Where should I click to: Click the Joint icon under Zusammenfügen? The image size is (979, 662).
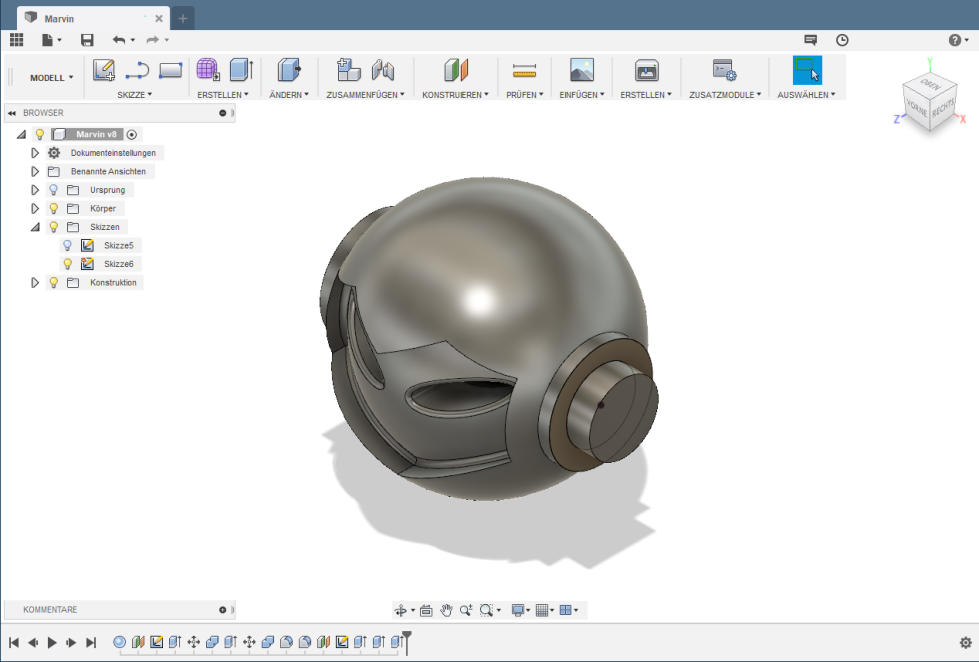(x=383, y=70)
